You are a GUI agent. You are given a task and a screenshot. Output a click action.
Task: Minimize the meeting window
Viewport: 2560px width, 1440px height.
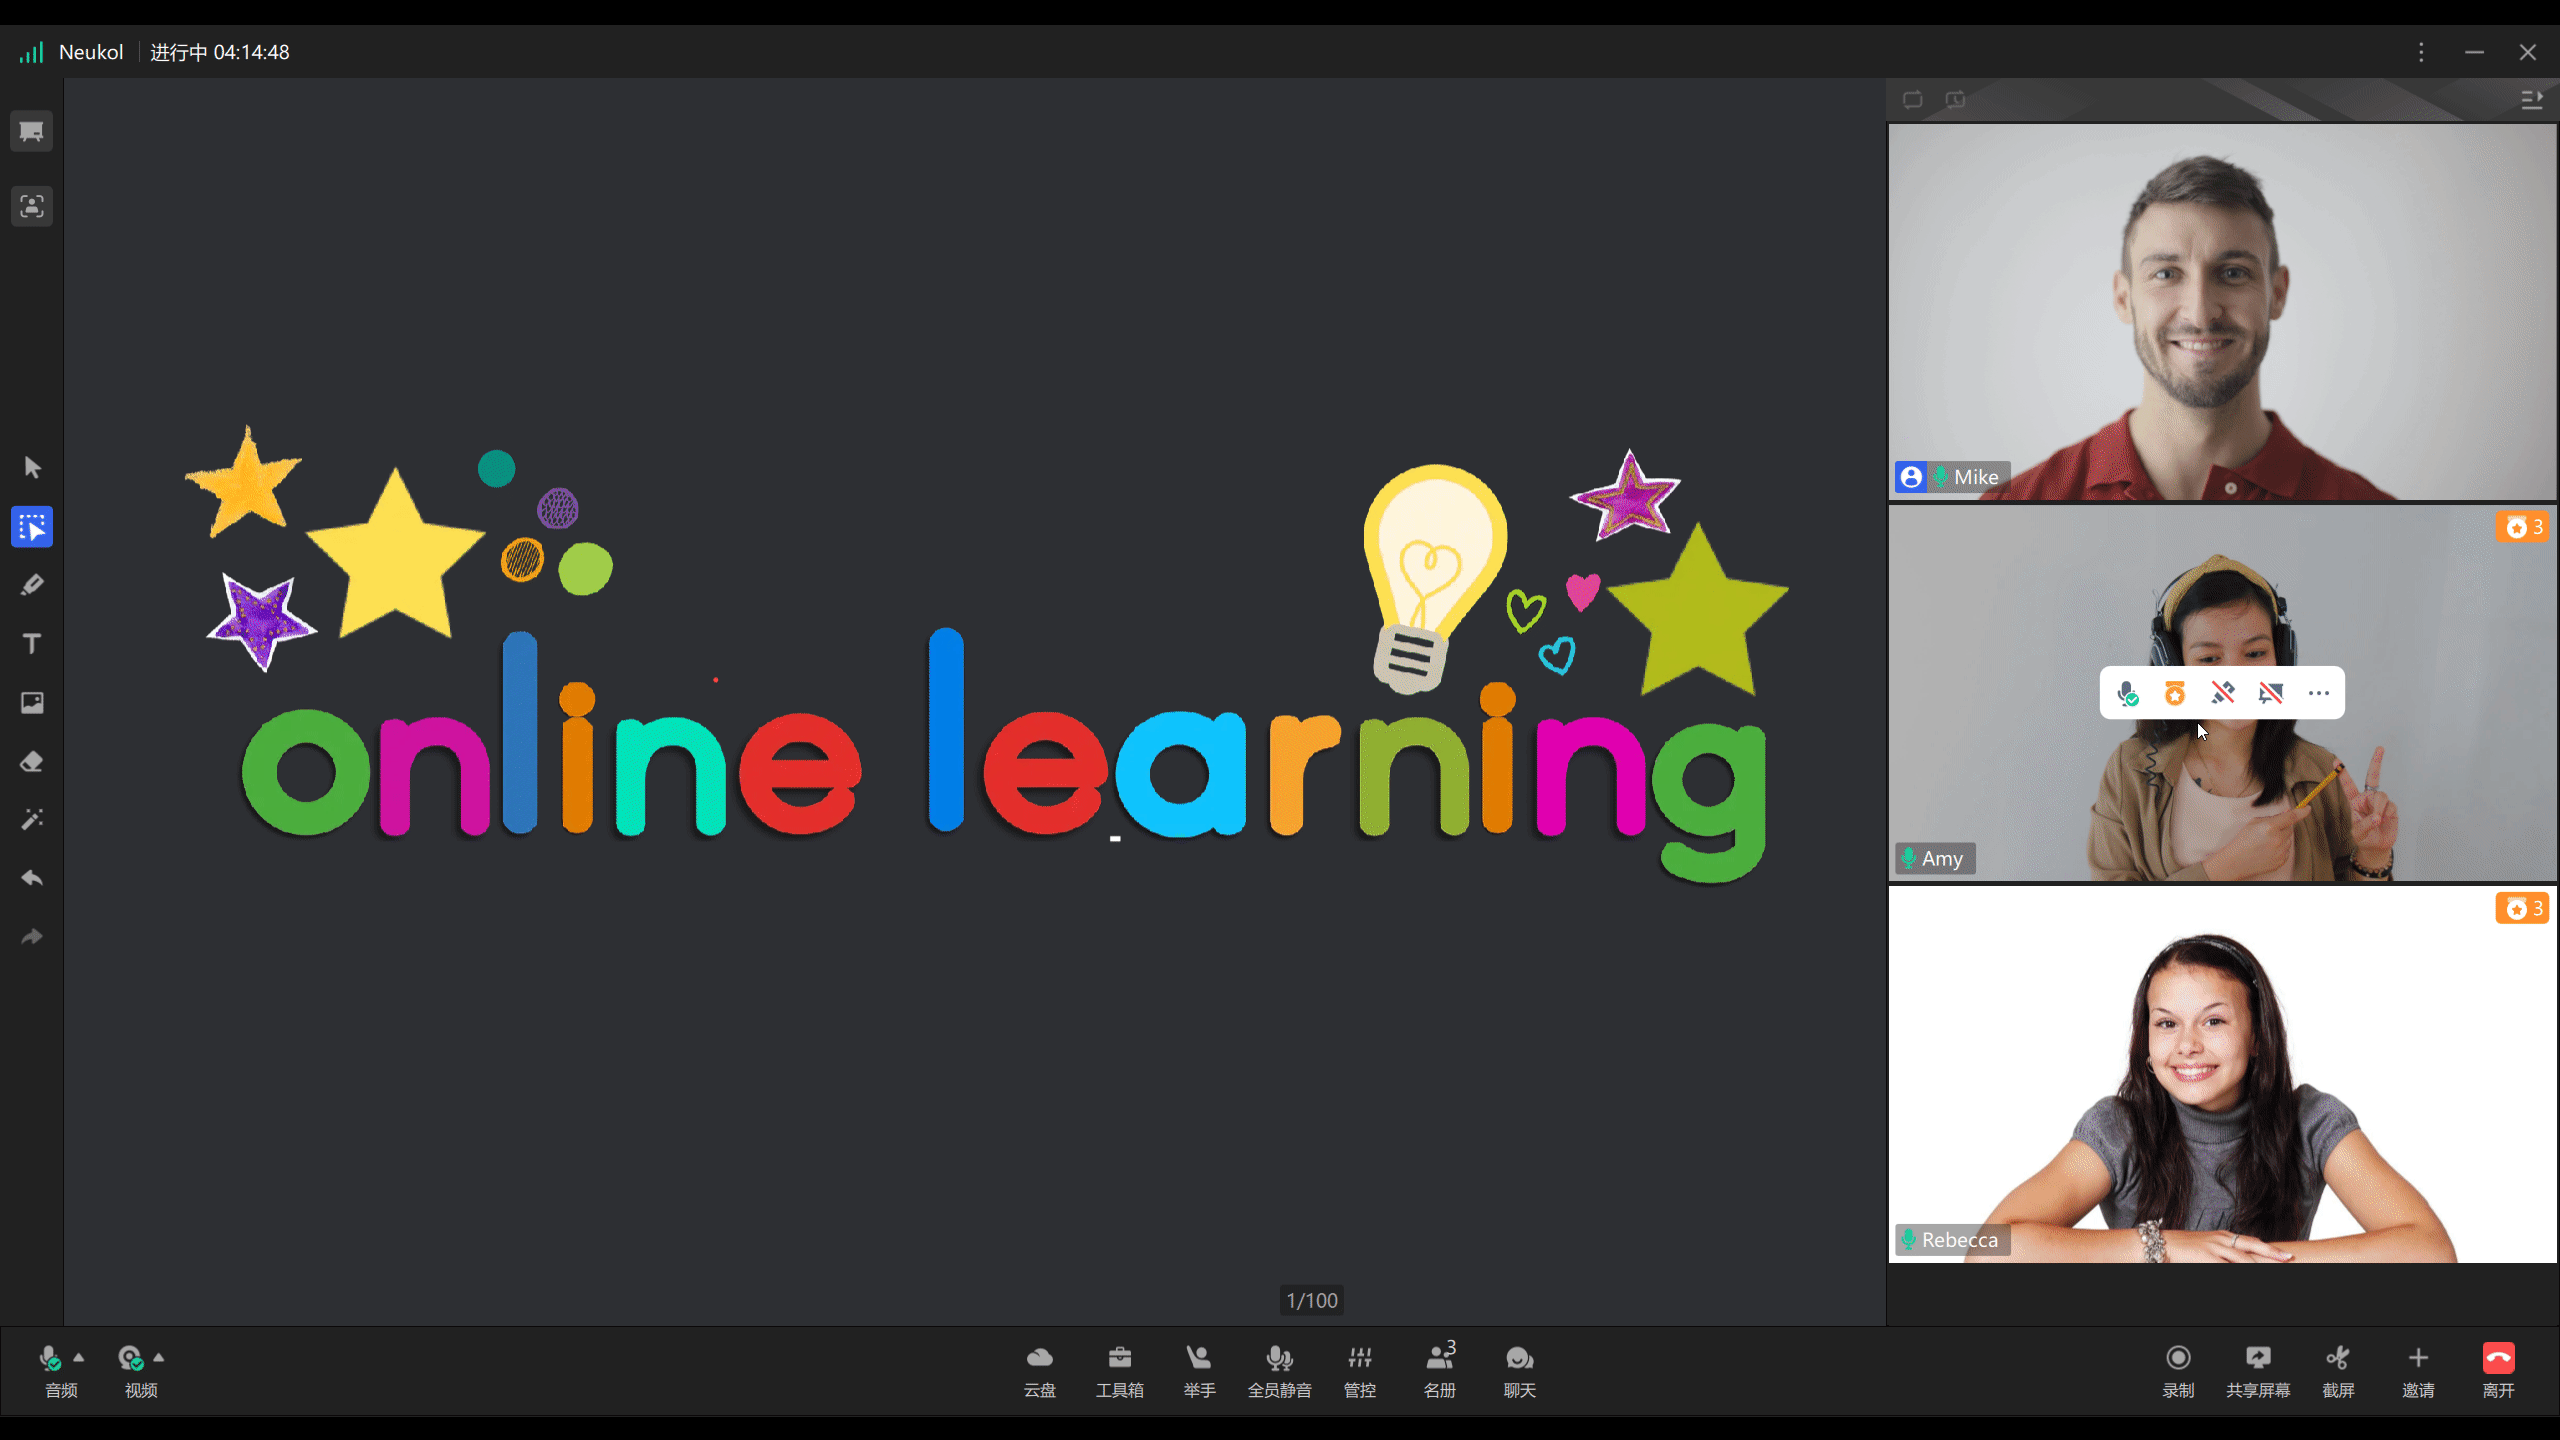point(2474,52)
